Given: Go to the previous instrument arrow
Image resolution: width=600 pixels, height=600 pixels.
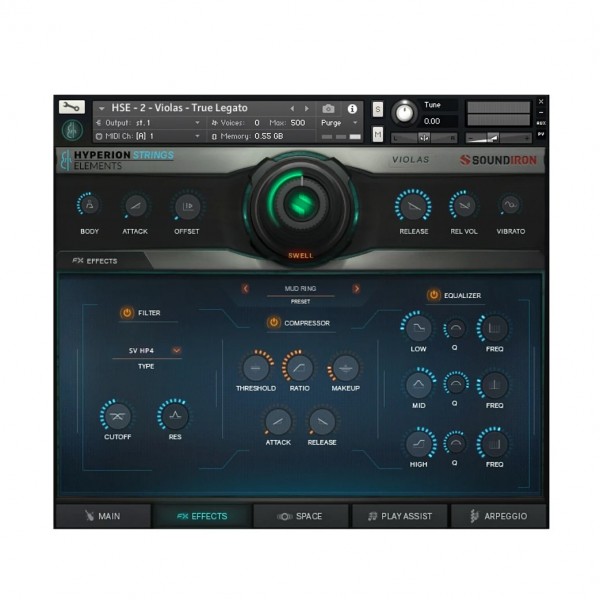Looking at the screenshot, I should 292,109.
